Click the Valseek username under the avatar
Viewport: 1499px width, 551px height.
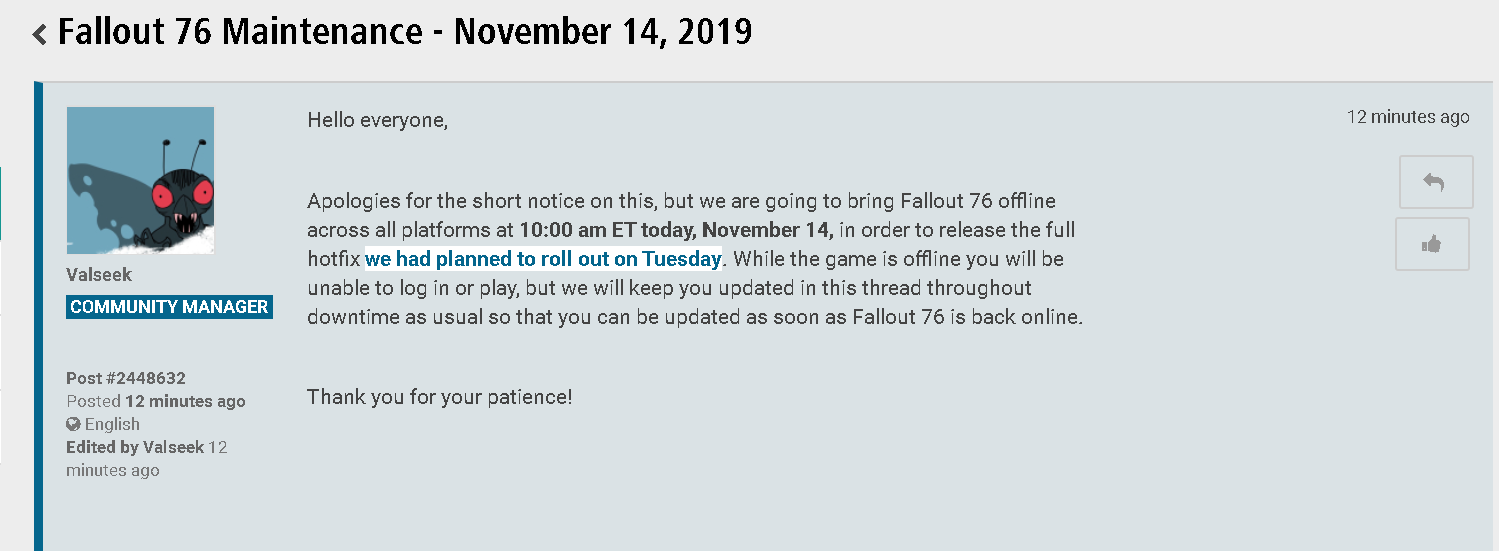click(x=99, y=275)
